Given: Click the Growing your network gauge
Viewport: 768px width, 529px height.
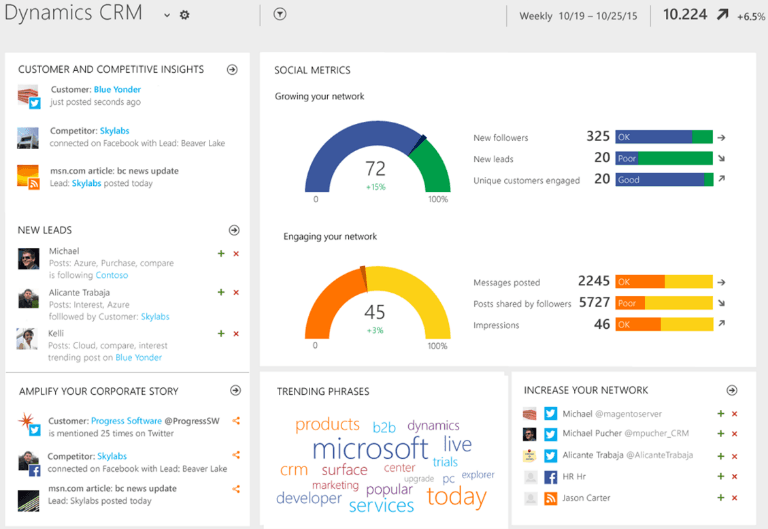Looking at the screenshot, I should 377,159.
